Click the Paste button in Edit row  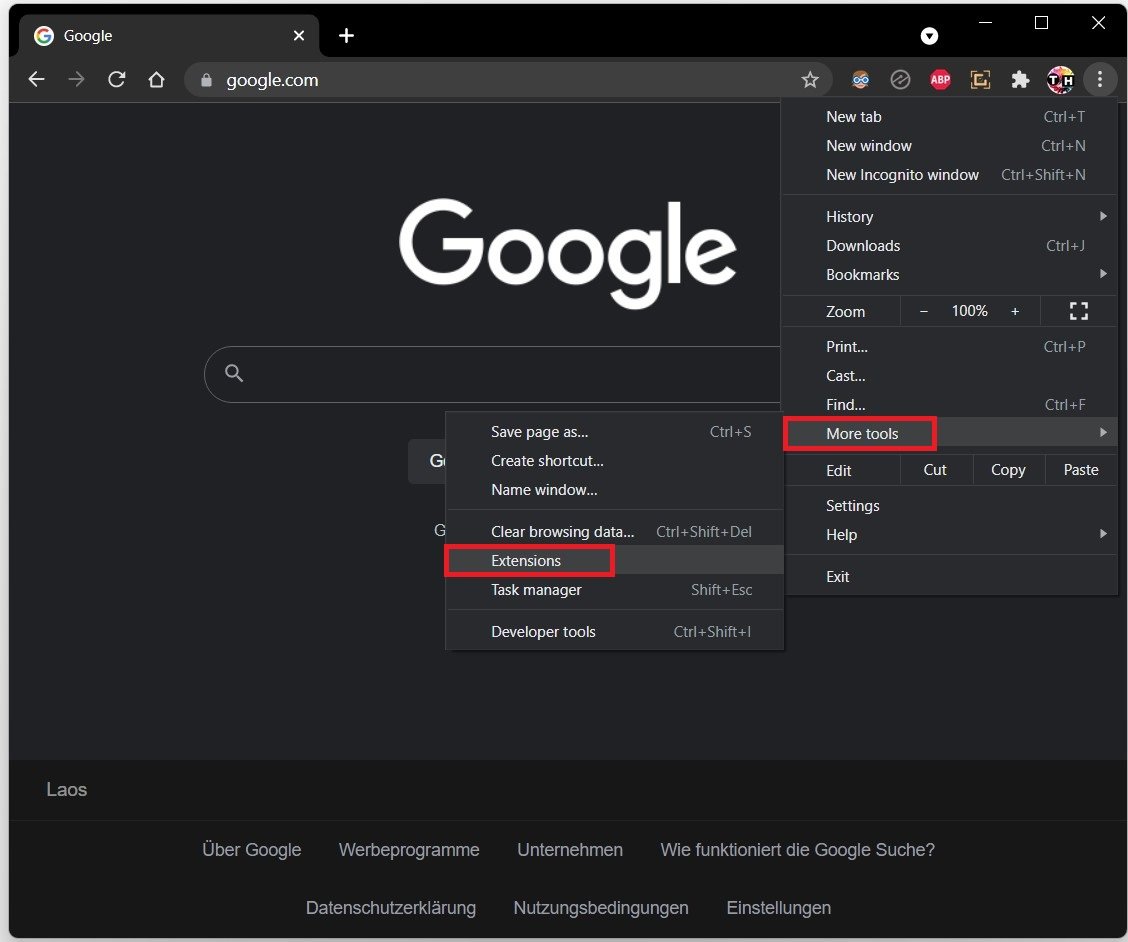(1080, 470)
